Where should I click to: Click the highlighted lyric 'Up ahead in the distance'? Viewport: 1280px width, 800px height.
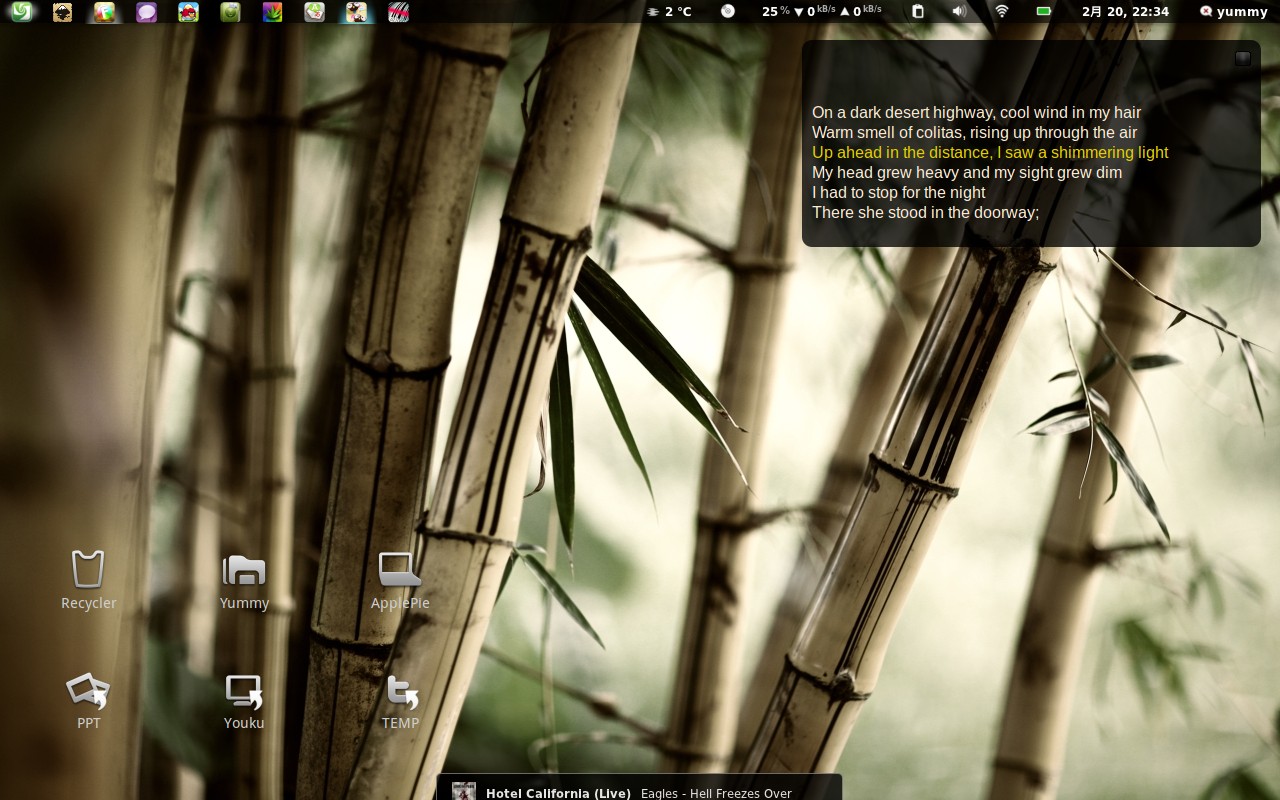990,152
